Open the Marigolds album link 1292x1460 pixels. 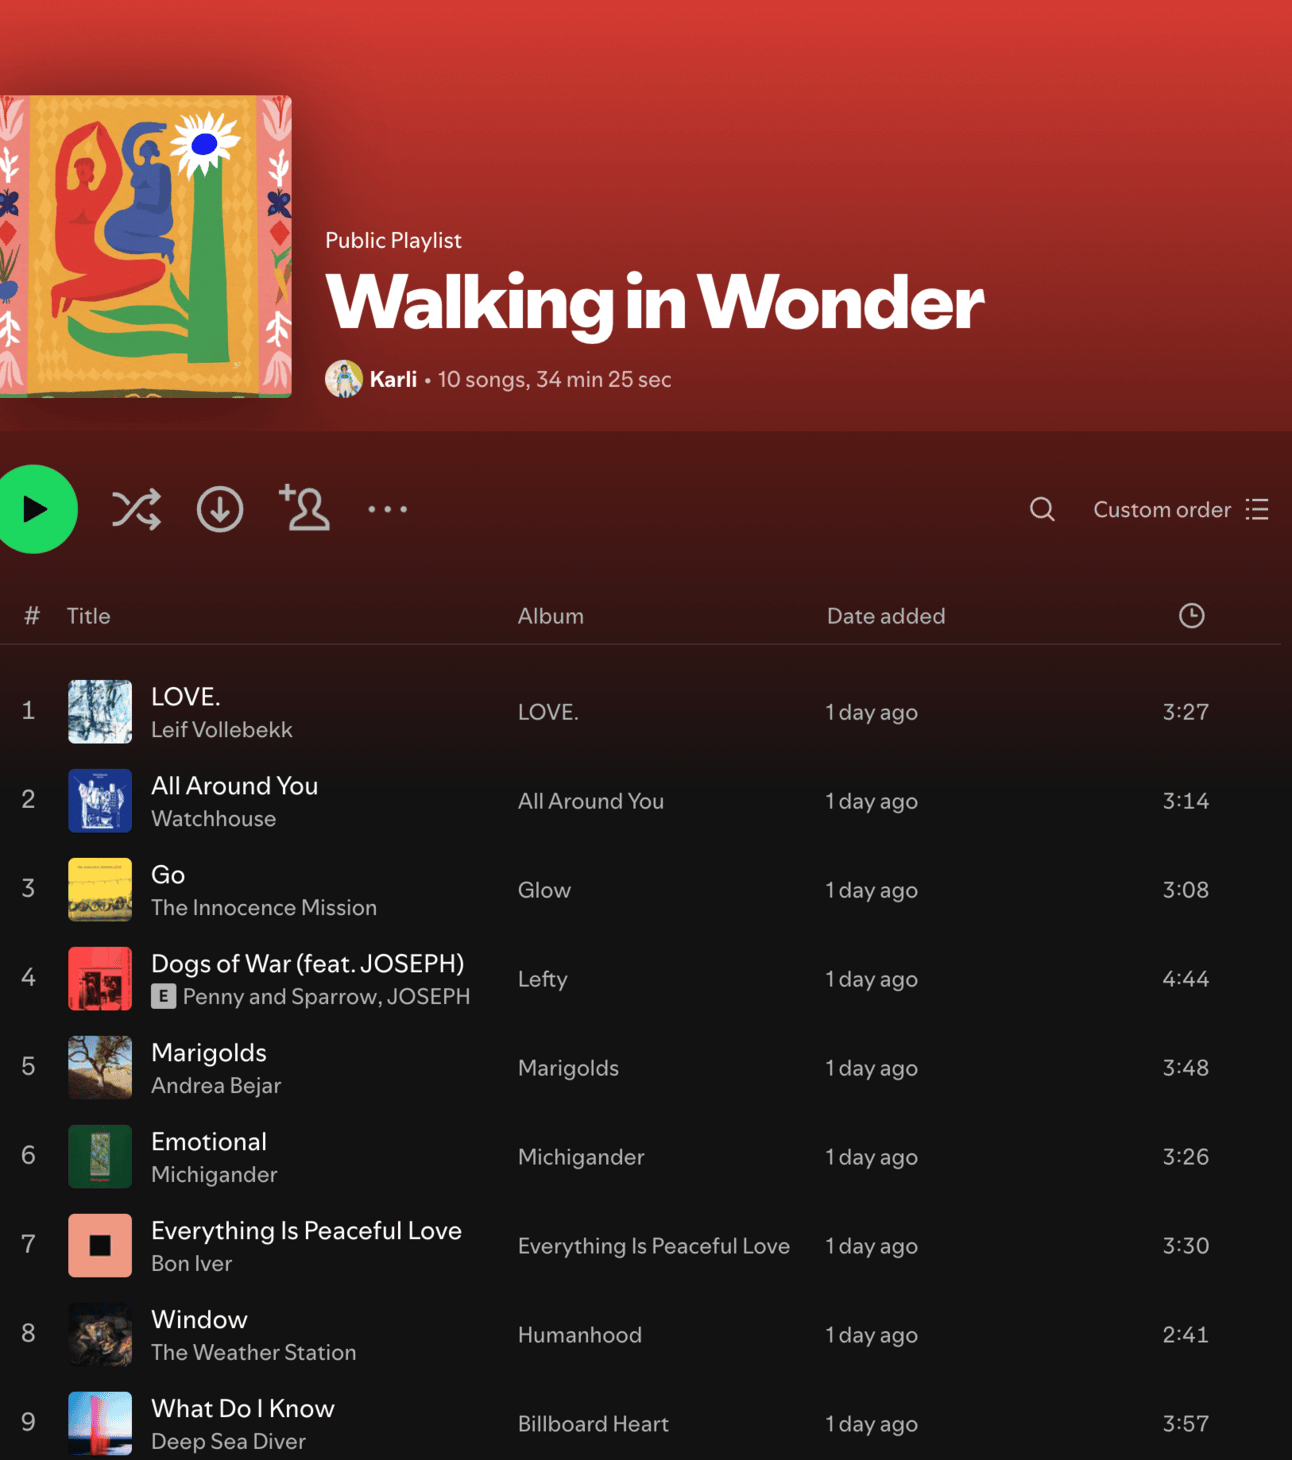click(x=568, y=1068)
